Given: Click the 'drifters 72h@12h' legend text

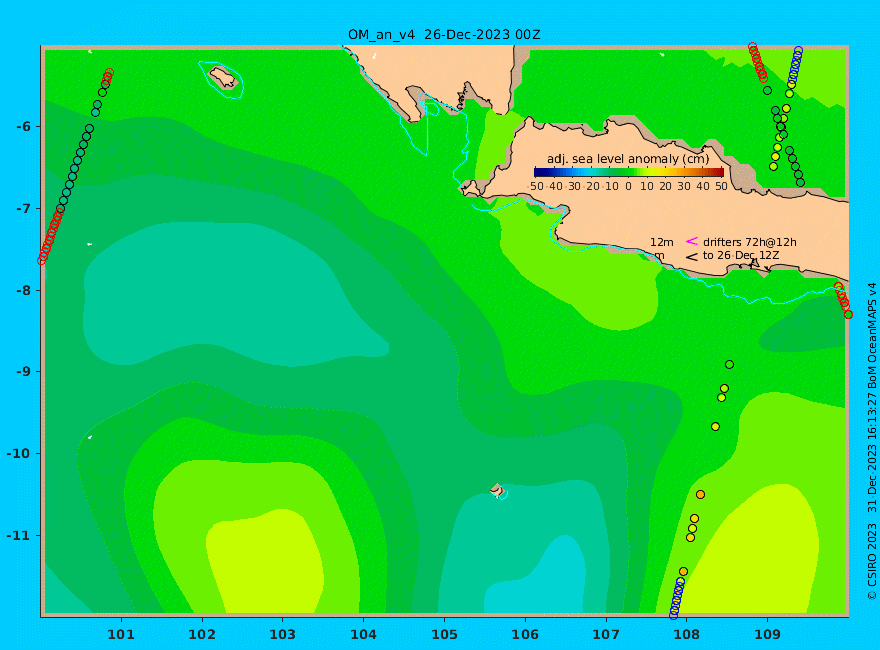Looking at the screenshot, I should pos(750,242).
